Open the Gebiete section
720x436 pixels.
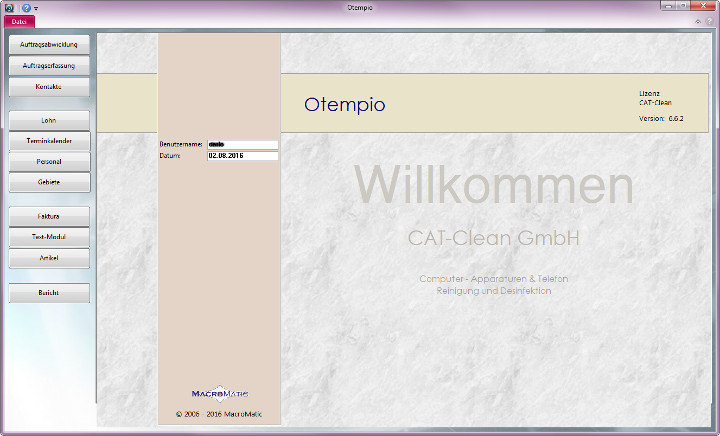coord(49,183)
